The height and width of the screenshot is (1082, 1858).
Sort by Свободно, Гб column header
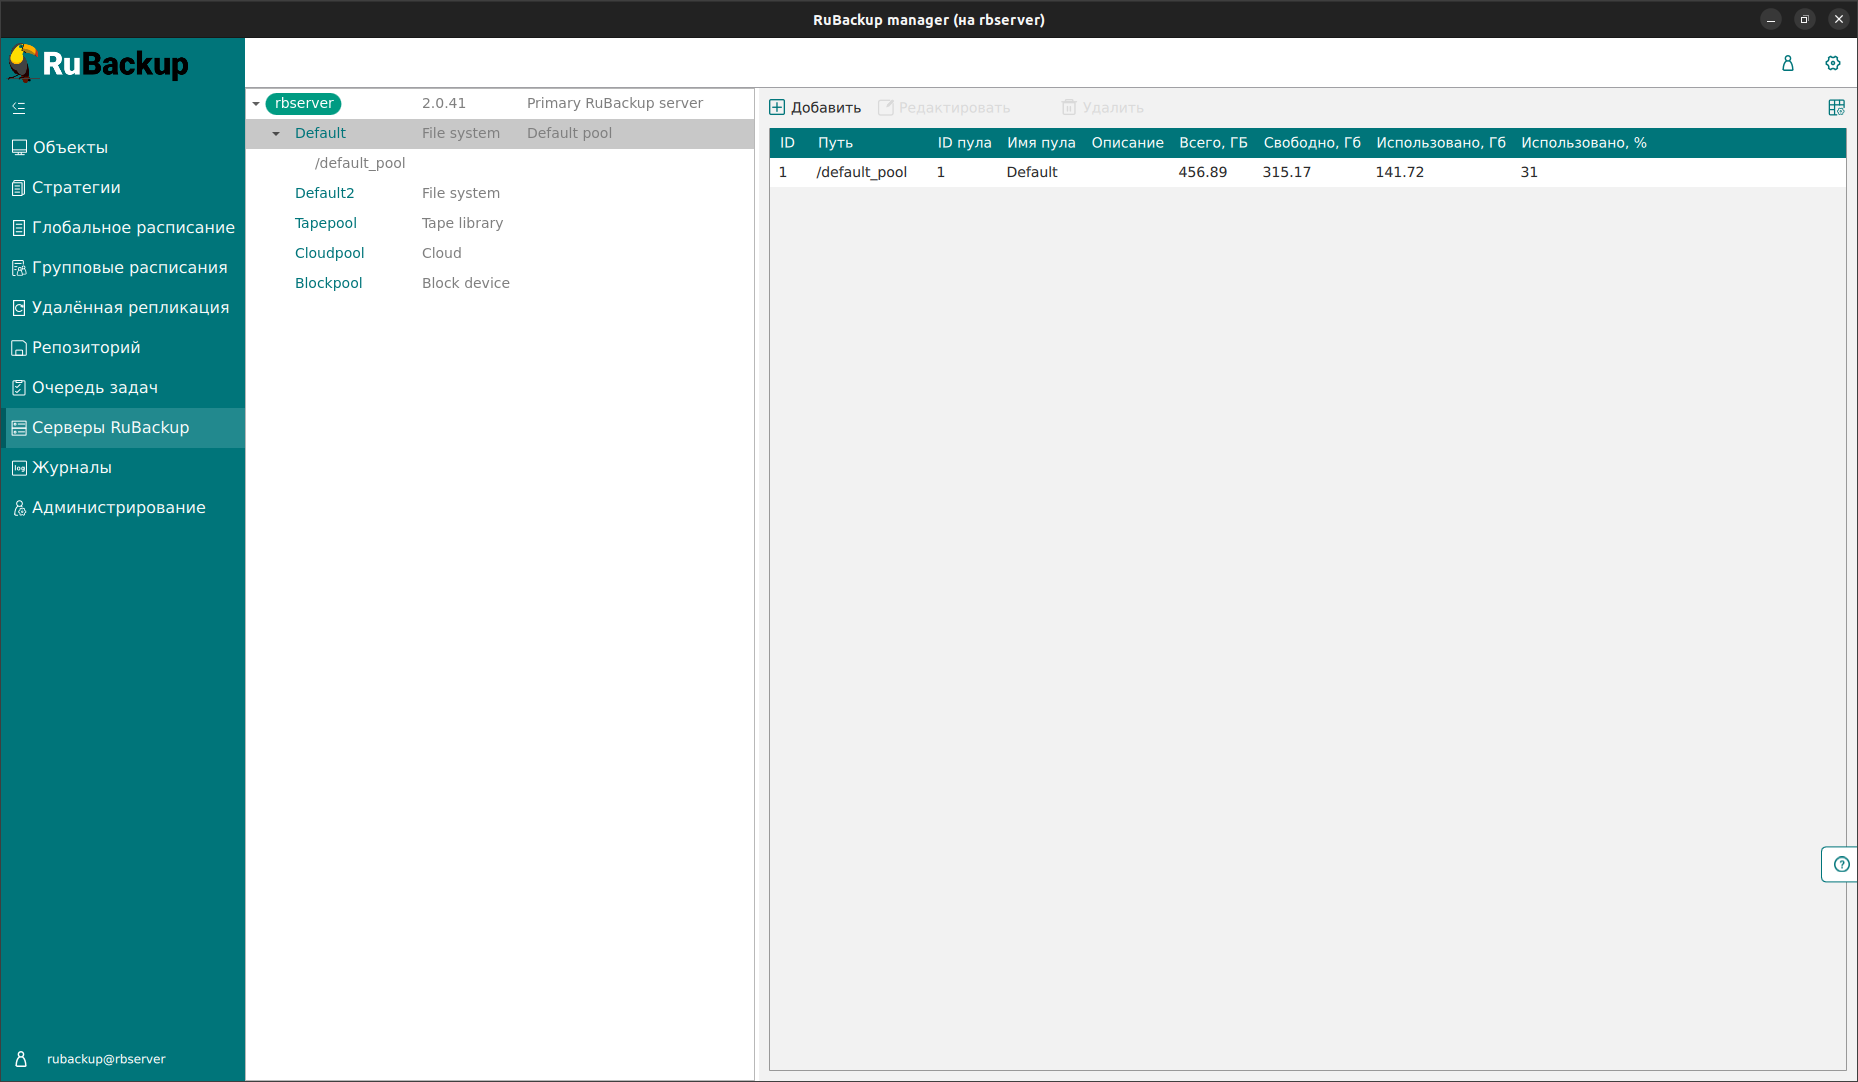click(1311, 143)
